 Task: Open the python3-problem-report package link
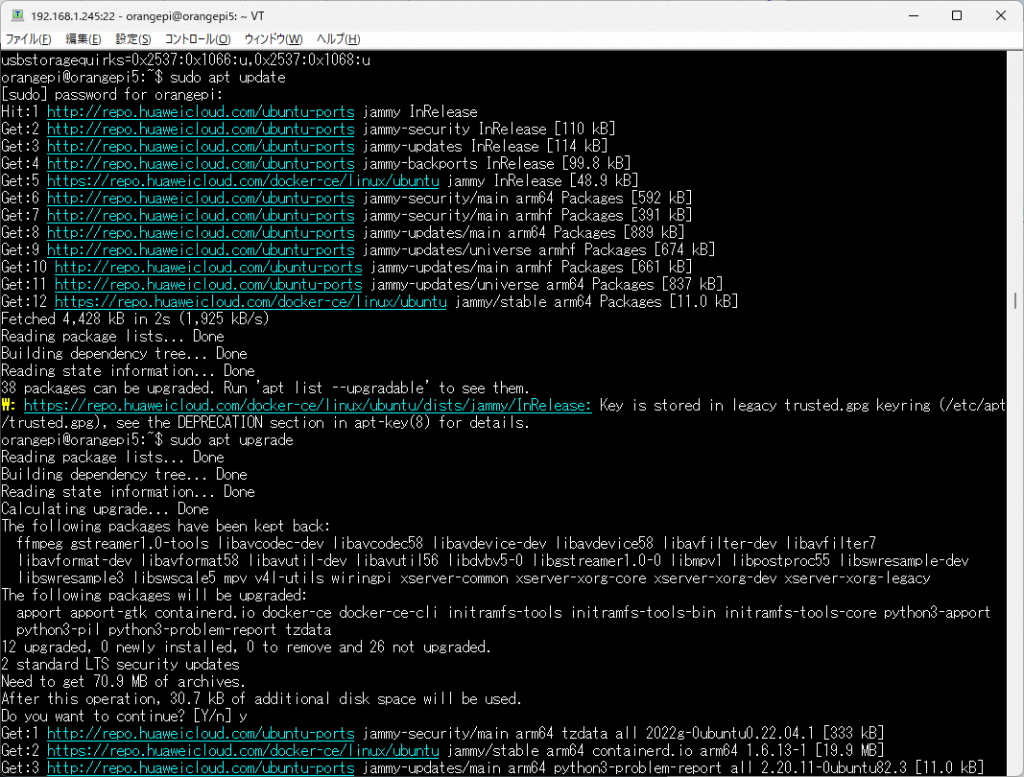(200, 768)
